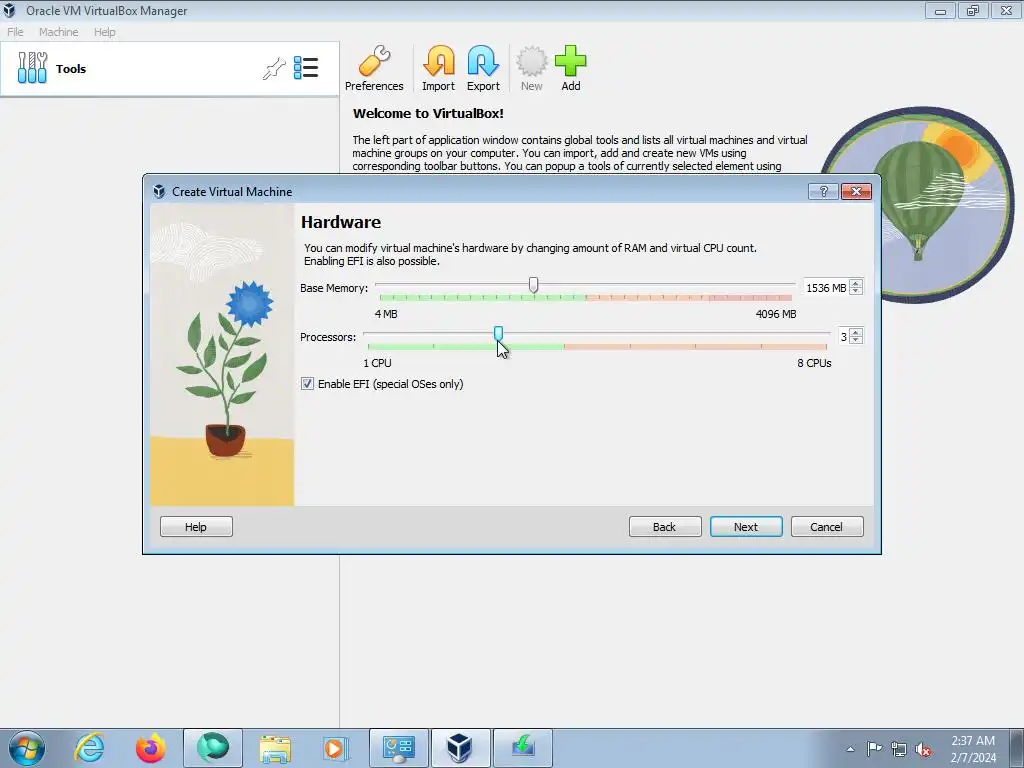The width and height of the screenshot is (1024, 768).
Task: Click the '1 CPU' minimum label
Action: (377, 363)
